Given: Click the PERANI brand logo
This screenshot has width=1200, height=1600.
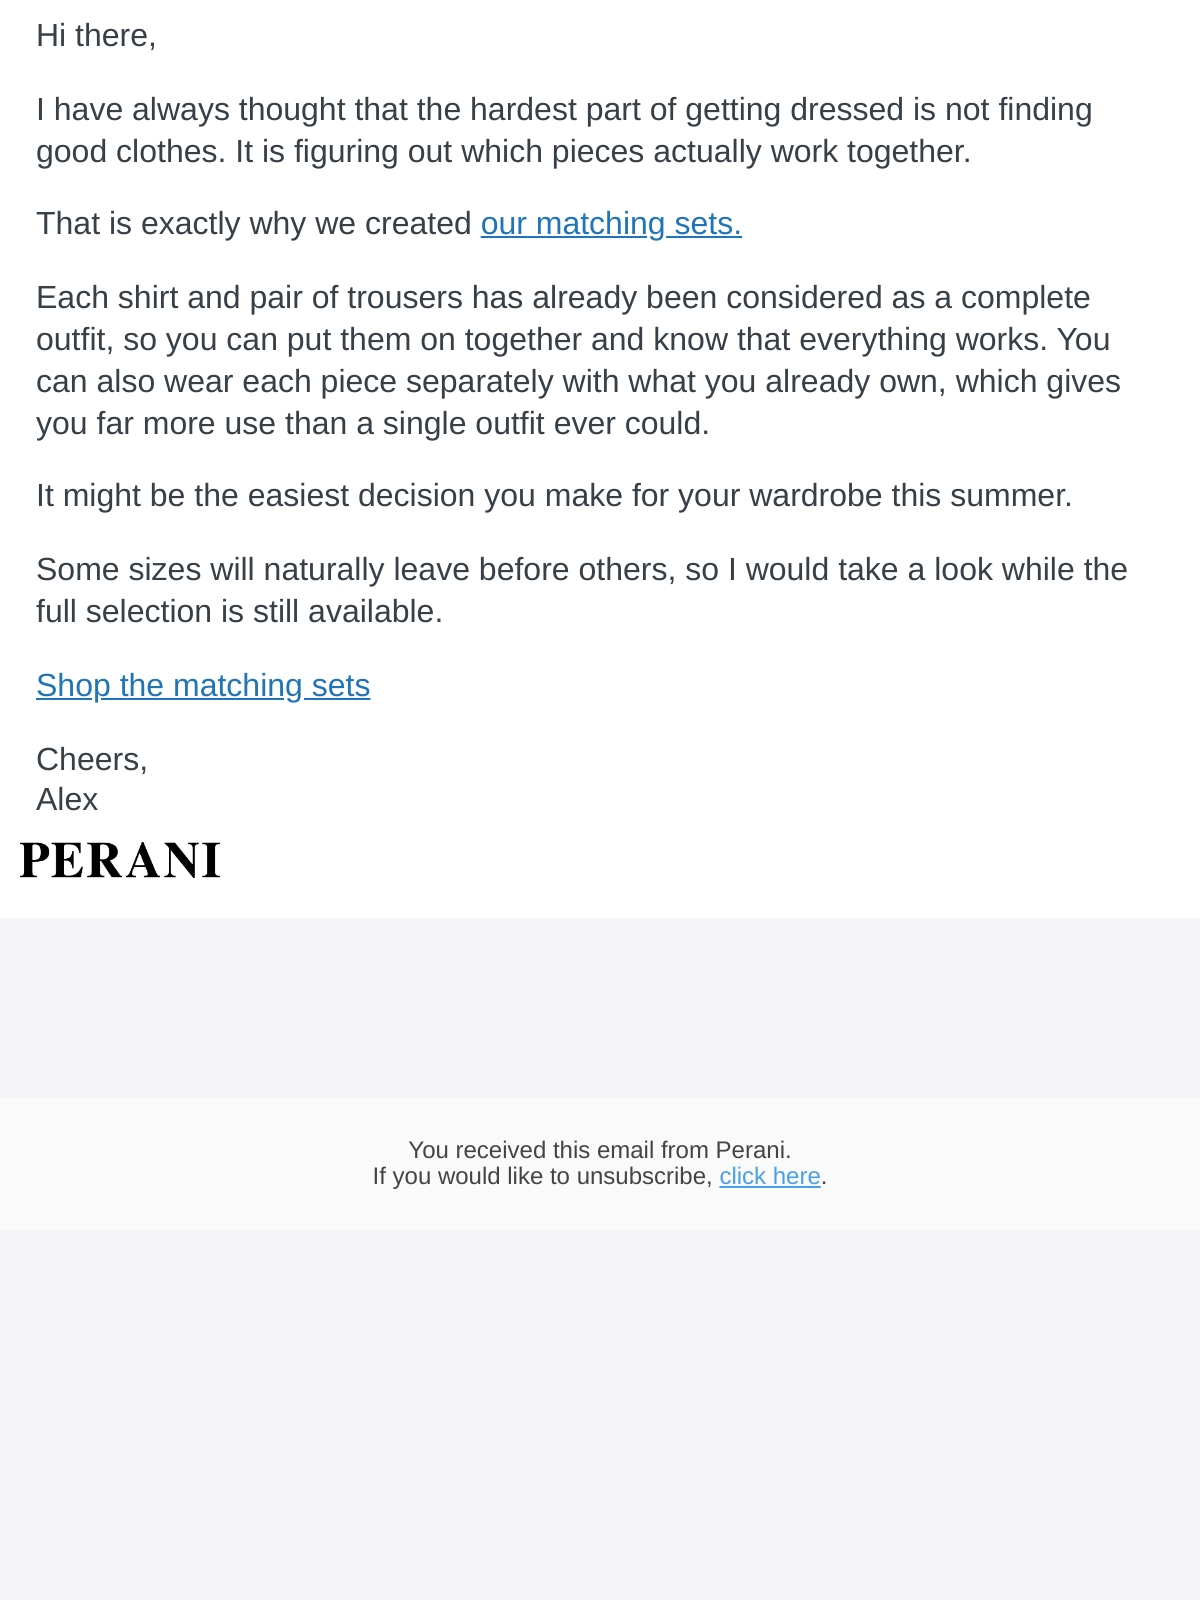Looking at the screenshot, I should [120, 861].
